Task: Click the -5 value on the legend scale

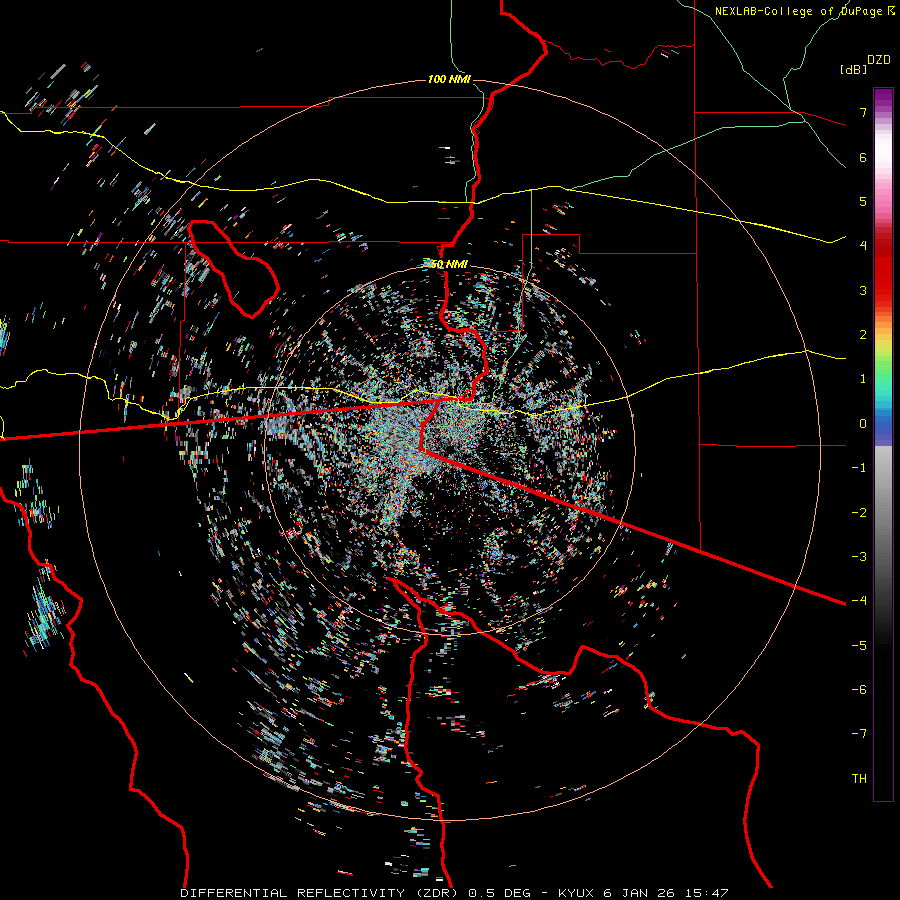Action: coord(859,646)
